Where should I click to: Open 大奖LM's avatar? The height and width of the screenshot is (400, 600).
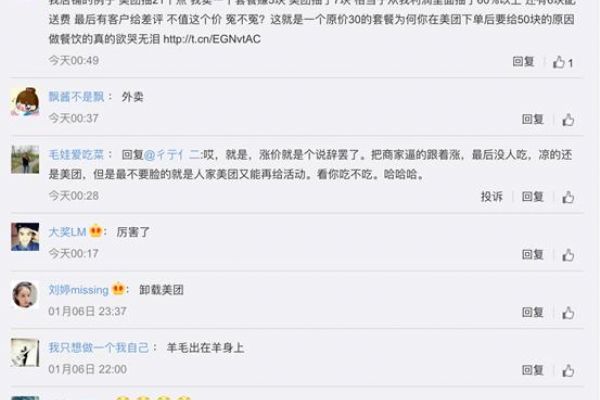click(x=25, y=237)
